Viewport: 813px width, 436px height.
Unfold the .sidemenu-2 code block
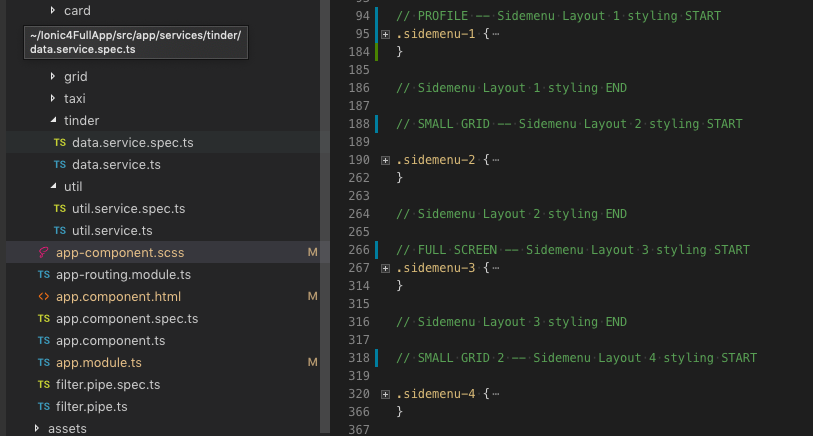coord(385,161)
